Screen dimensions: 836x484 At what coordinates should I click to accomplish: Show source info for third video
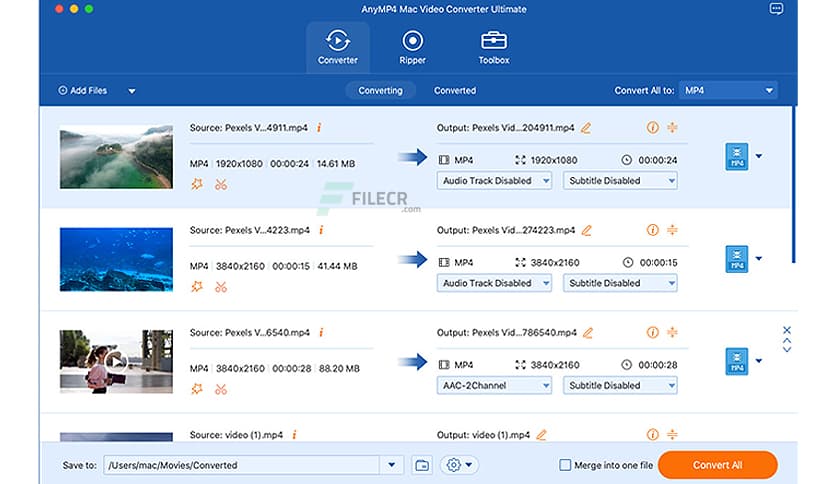click(319, 332)
